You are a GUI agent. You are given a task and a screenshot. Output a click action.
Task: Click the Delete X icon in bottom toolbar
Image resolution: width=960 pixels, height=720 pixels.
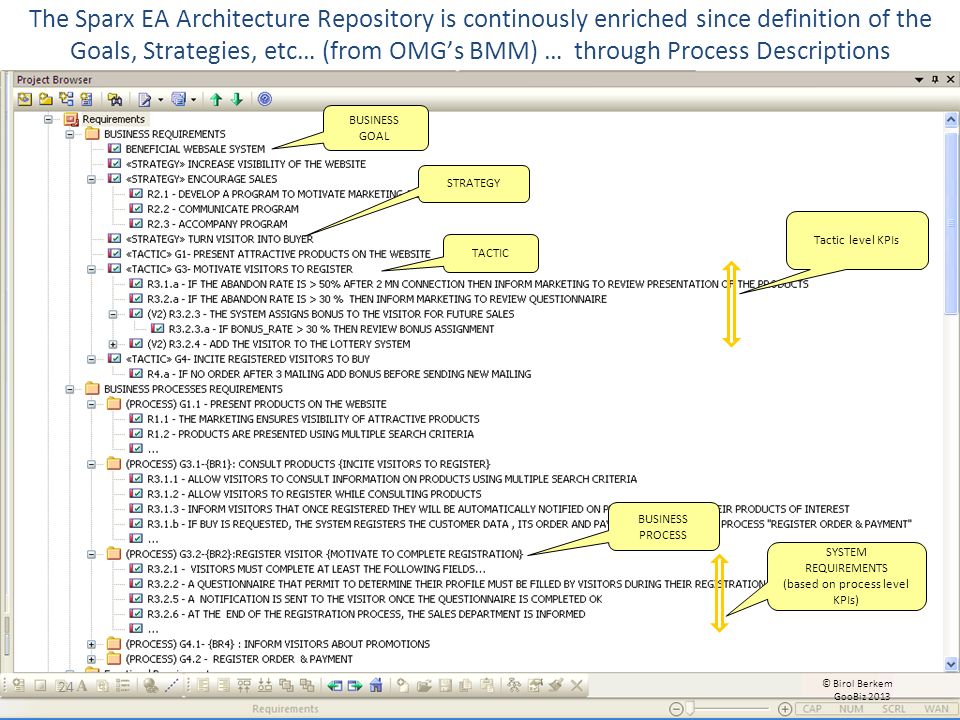click(x=577, y=686)
